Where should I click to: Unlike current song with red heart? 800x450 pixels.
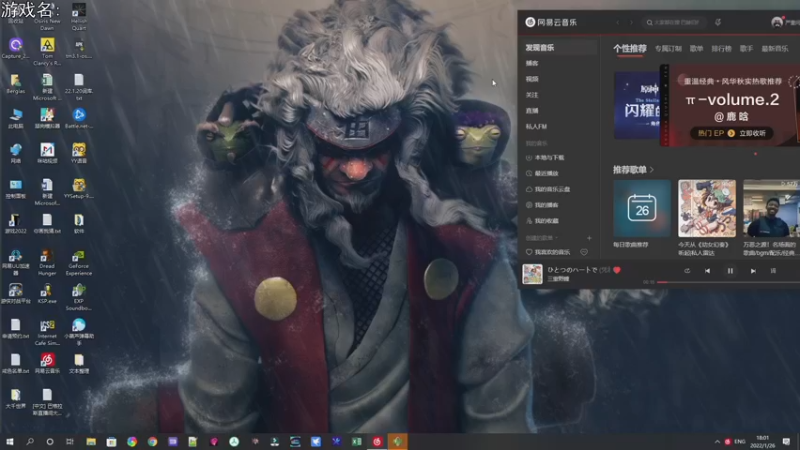[x=617, y=270]
